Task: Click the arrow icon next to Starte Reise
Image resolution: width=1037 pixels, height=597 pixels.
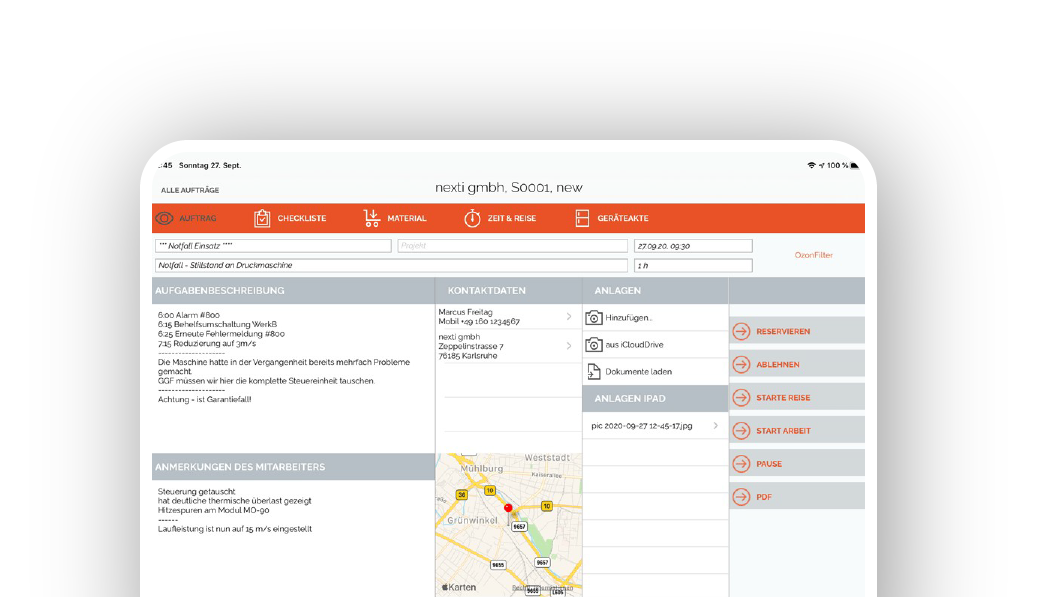Action: (741, 397)
